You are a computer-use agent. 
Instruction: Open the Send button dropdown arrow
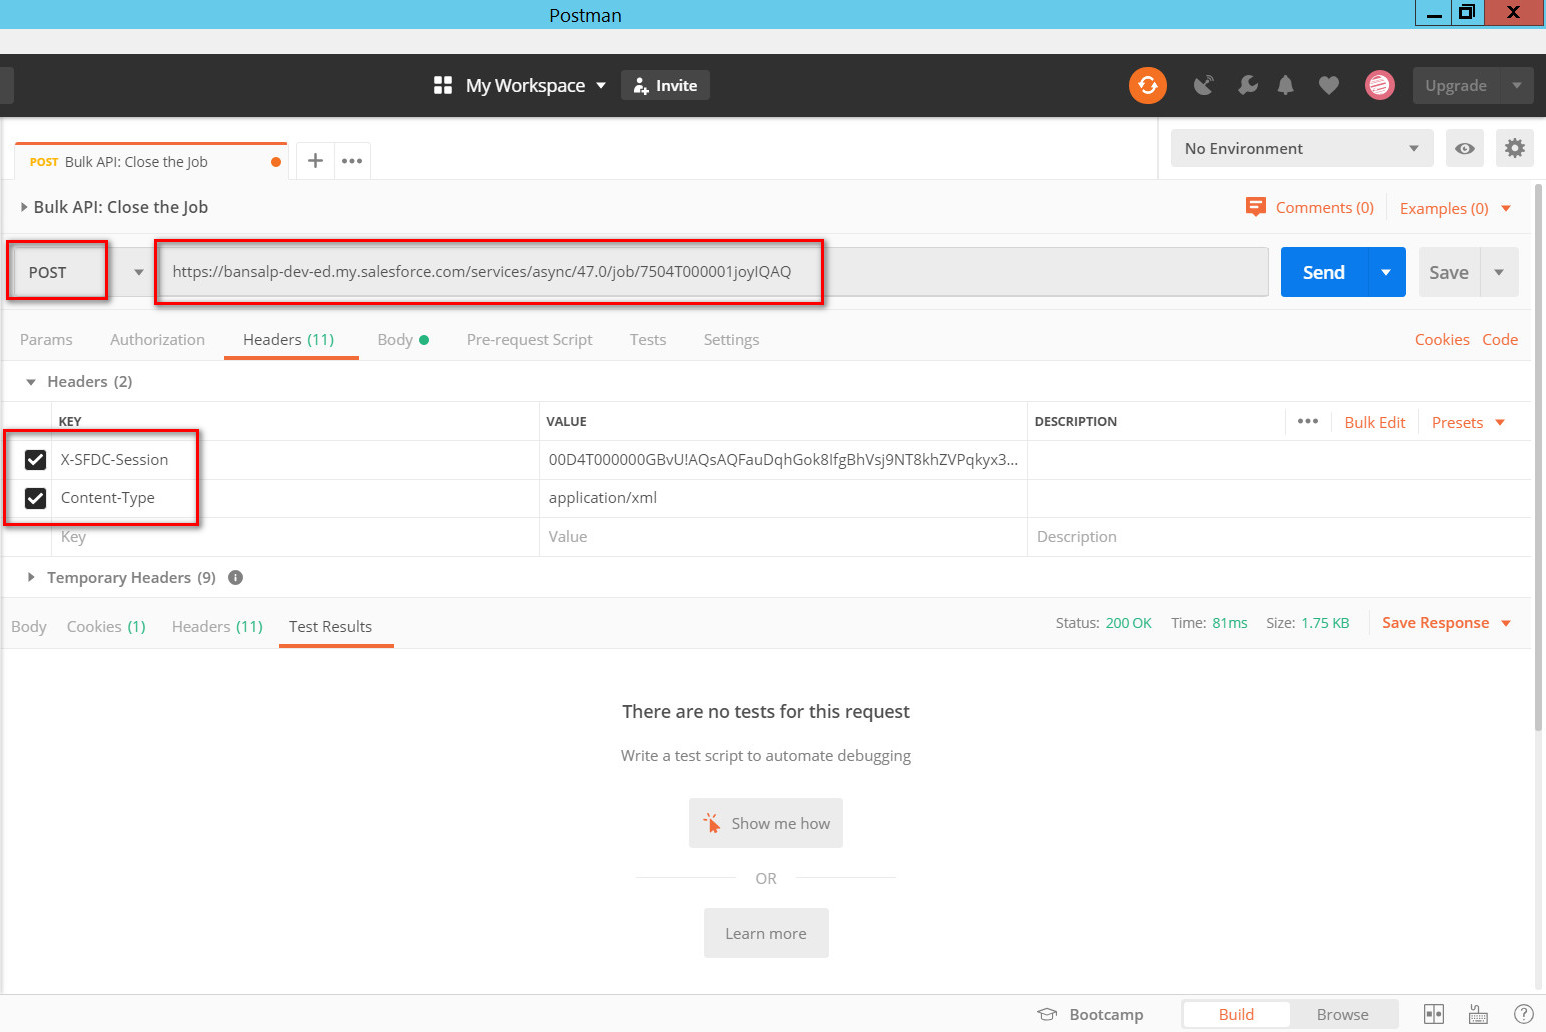point(1386,272)
